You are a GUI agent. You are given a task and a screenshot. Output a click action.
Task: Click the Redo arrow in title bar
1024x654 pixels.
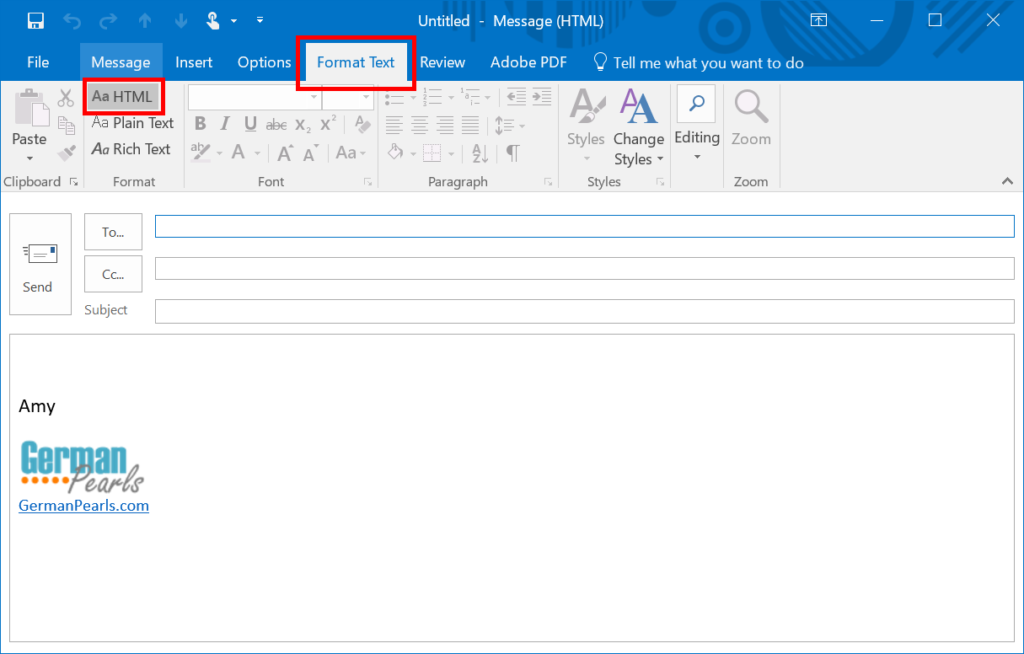[108, 21]
